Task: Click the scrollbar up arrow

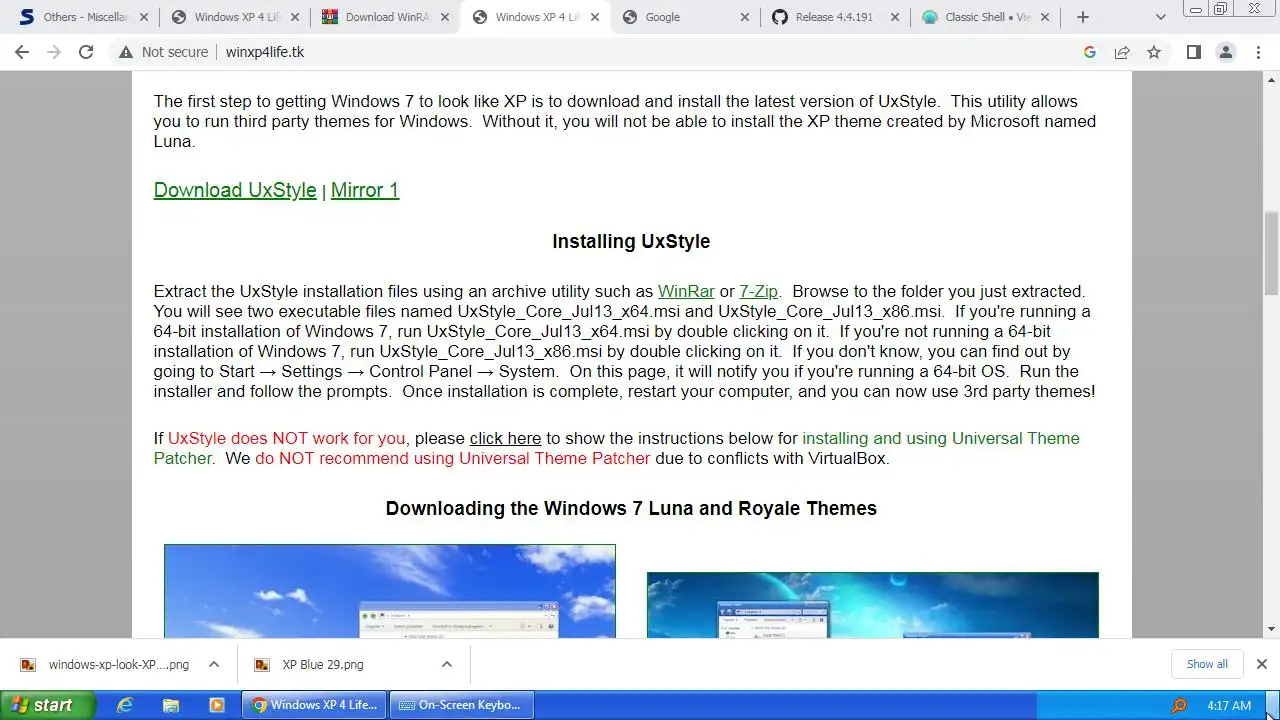Action: click(1271, 79)
